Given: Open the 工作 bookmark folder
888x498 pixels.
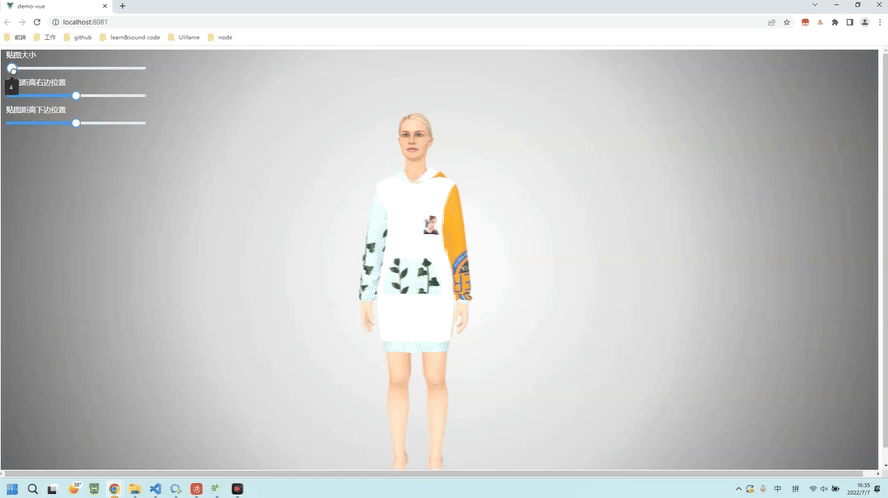Looking at the screenshot, I should click(45, 37).
